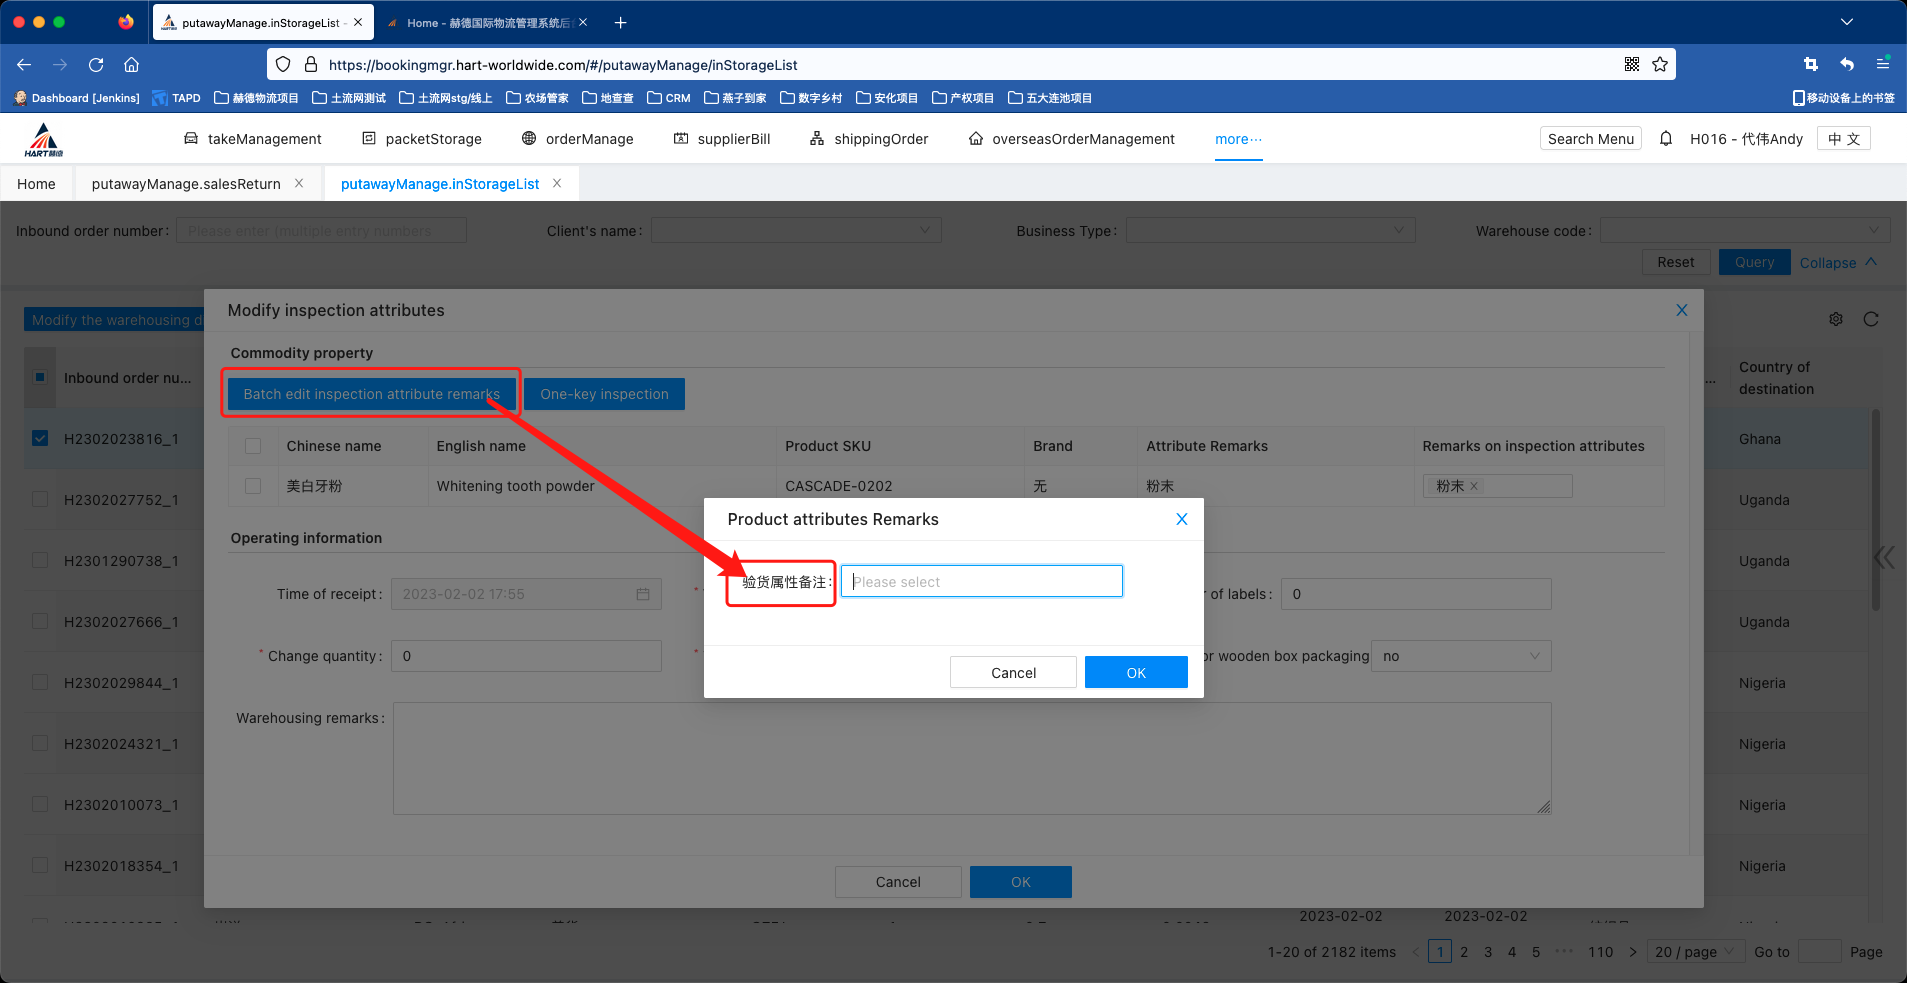Click the browser reload page icon
Viewport: 1907px width, 983px height.
(x=96, y=65)
